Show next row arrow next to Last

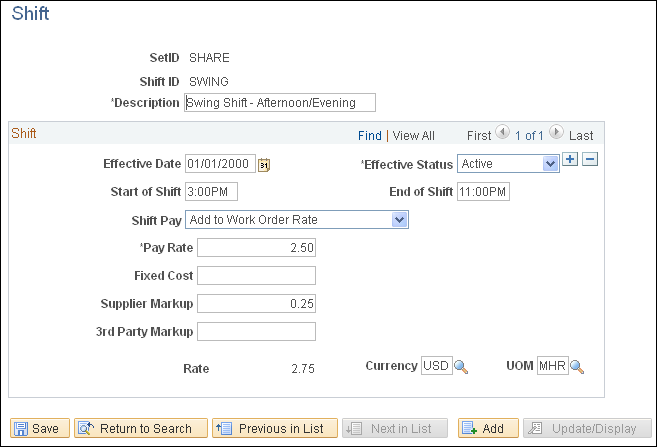556,132
